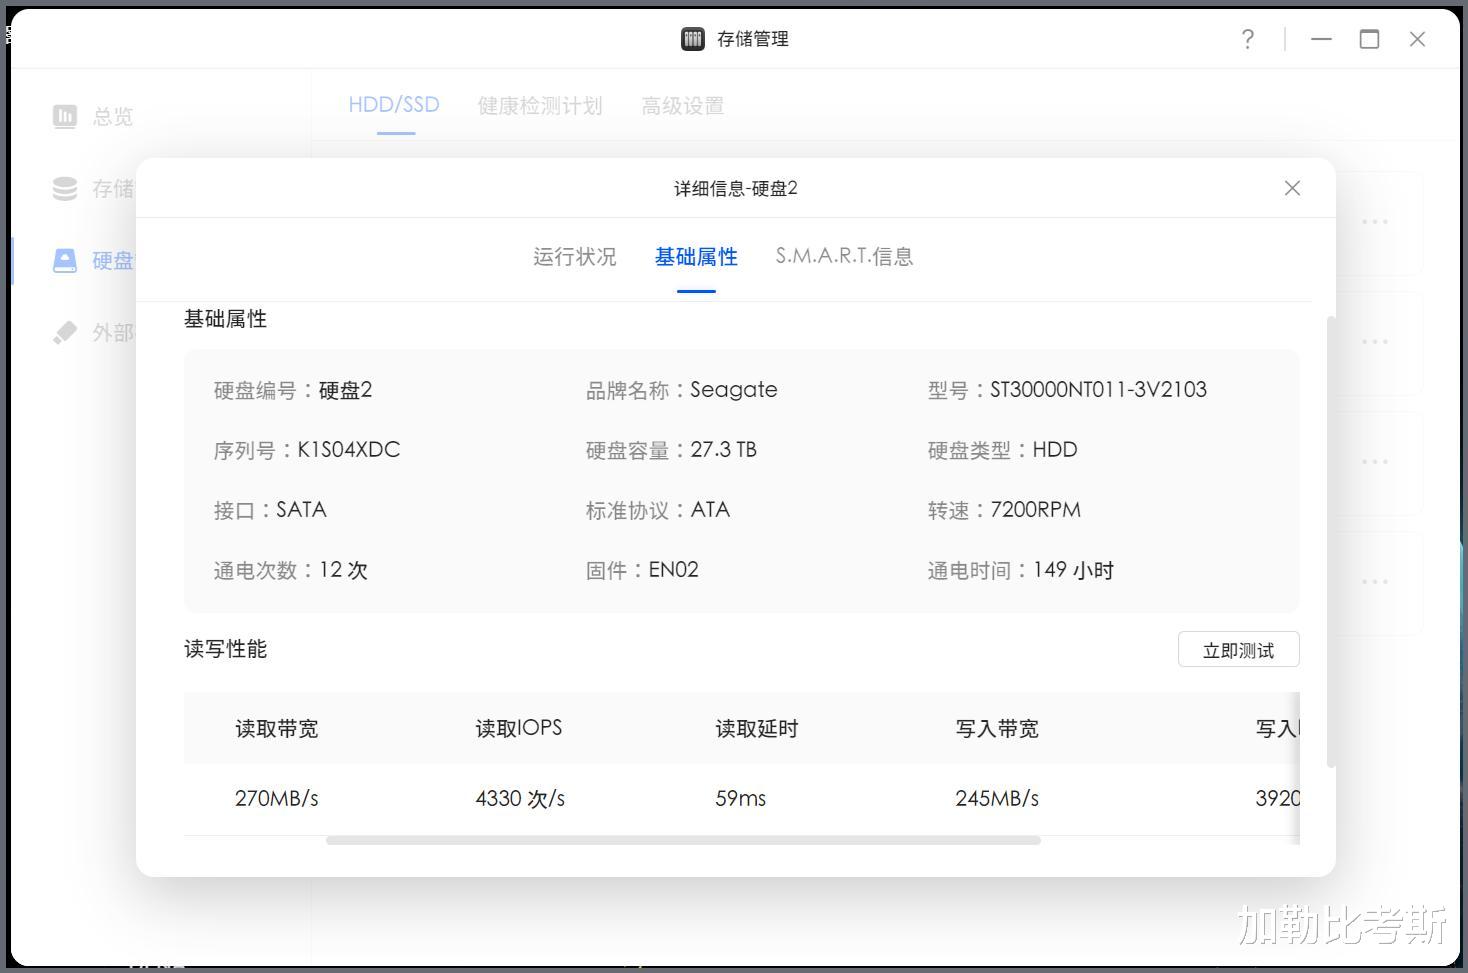Switch to the S.M.A.R.T.信息 tab
1468x973 pixels.
point(845,257)
